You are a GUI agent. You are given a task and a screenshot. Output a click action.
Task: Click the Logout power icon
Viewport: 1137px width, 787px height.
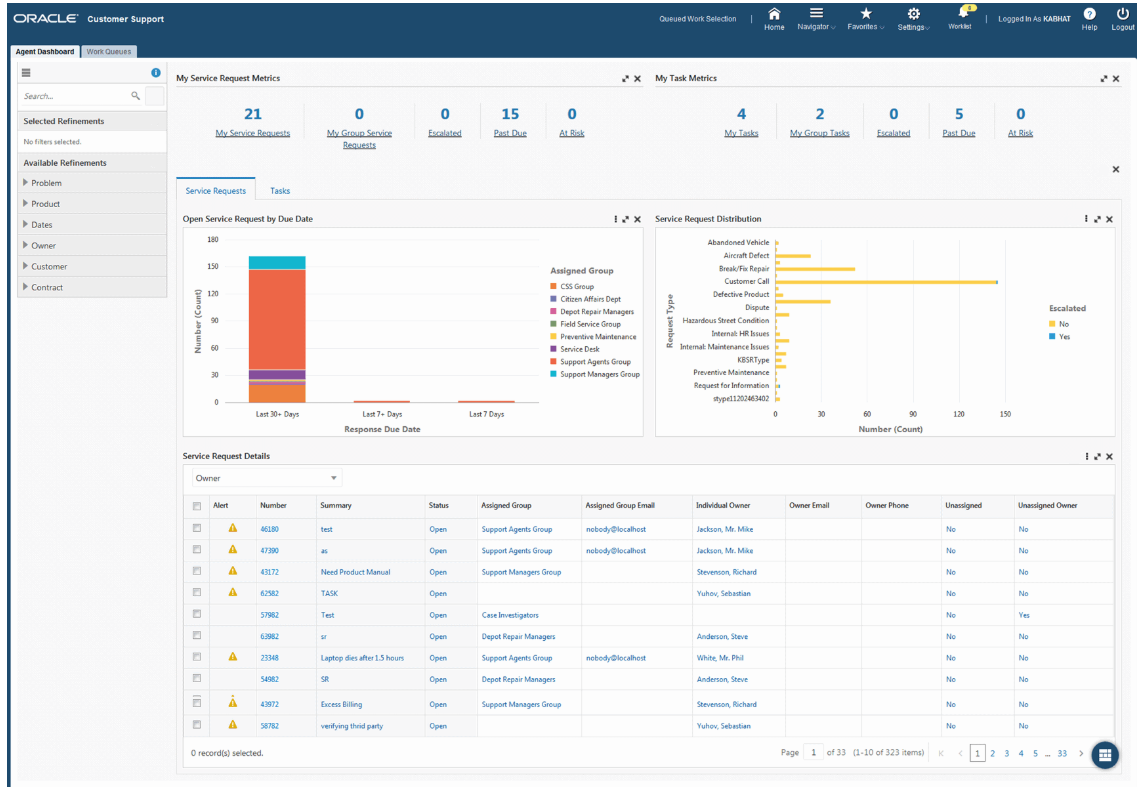pyautogui.click(x=1122, y=16)
